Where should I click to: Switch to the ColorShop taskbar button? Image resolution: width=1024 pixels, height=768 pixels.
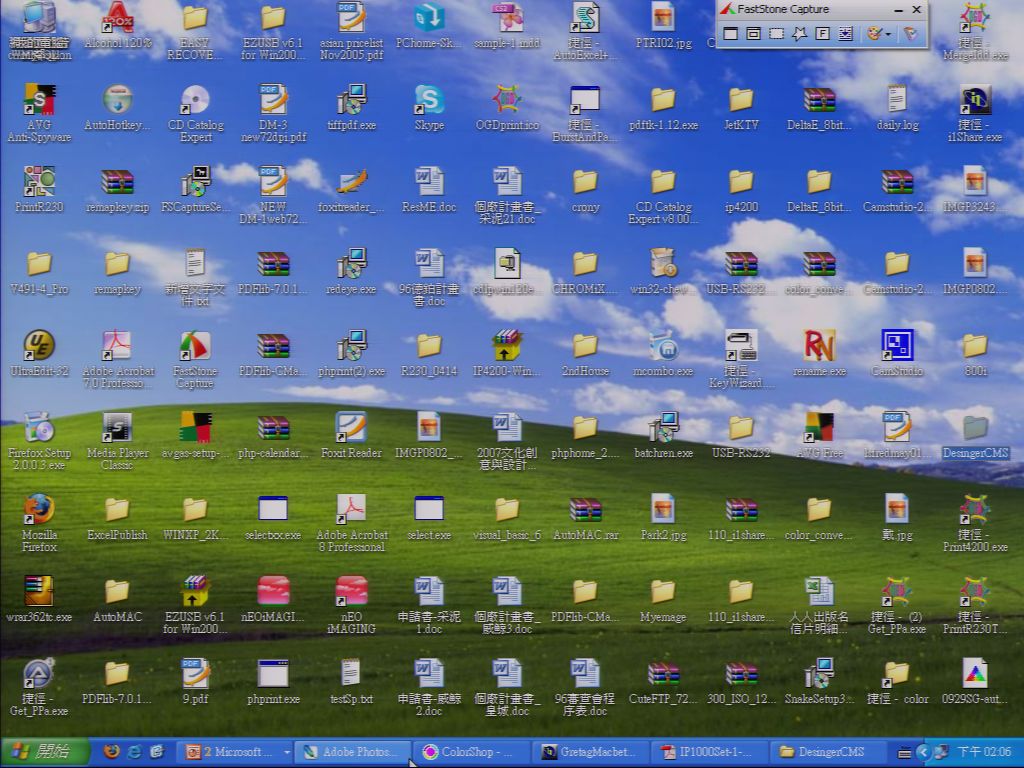pos(470,752)
